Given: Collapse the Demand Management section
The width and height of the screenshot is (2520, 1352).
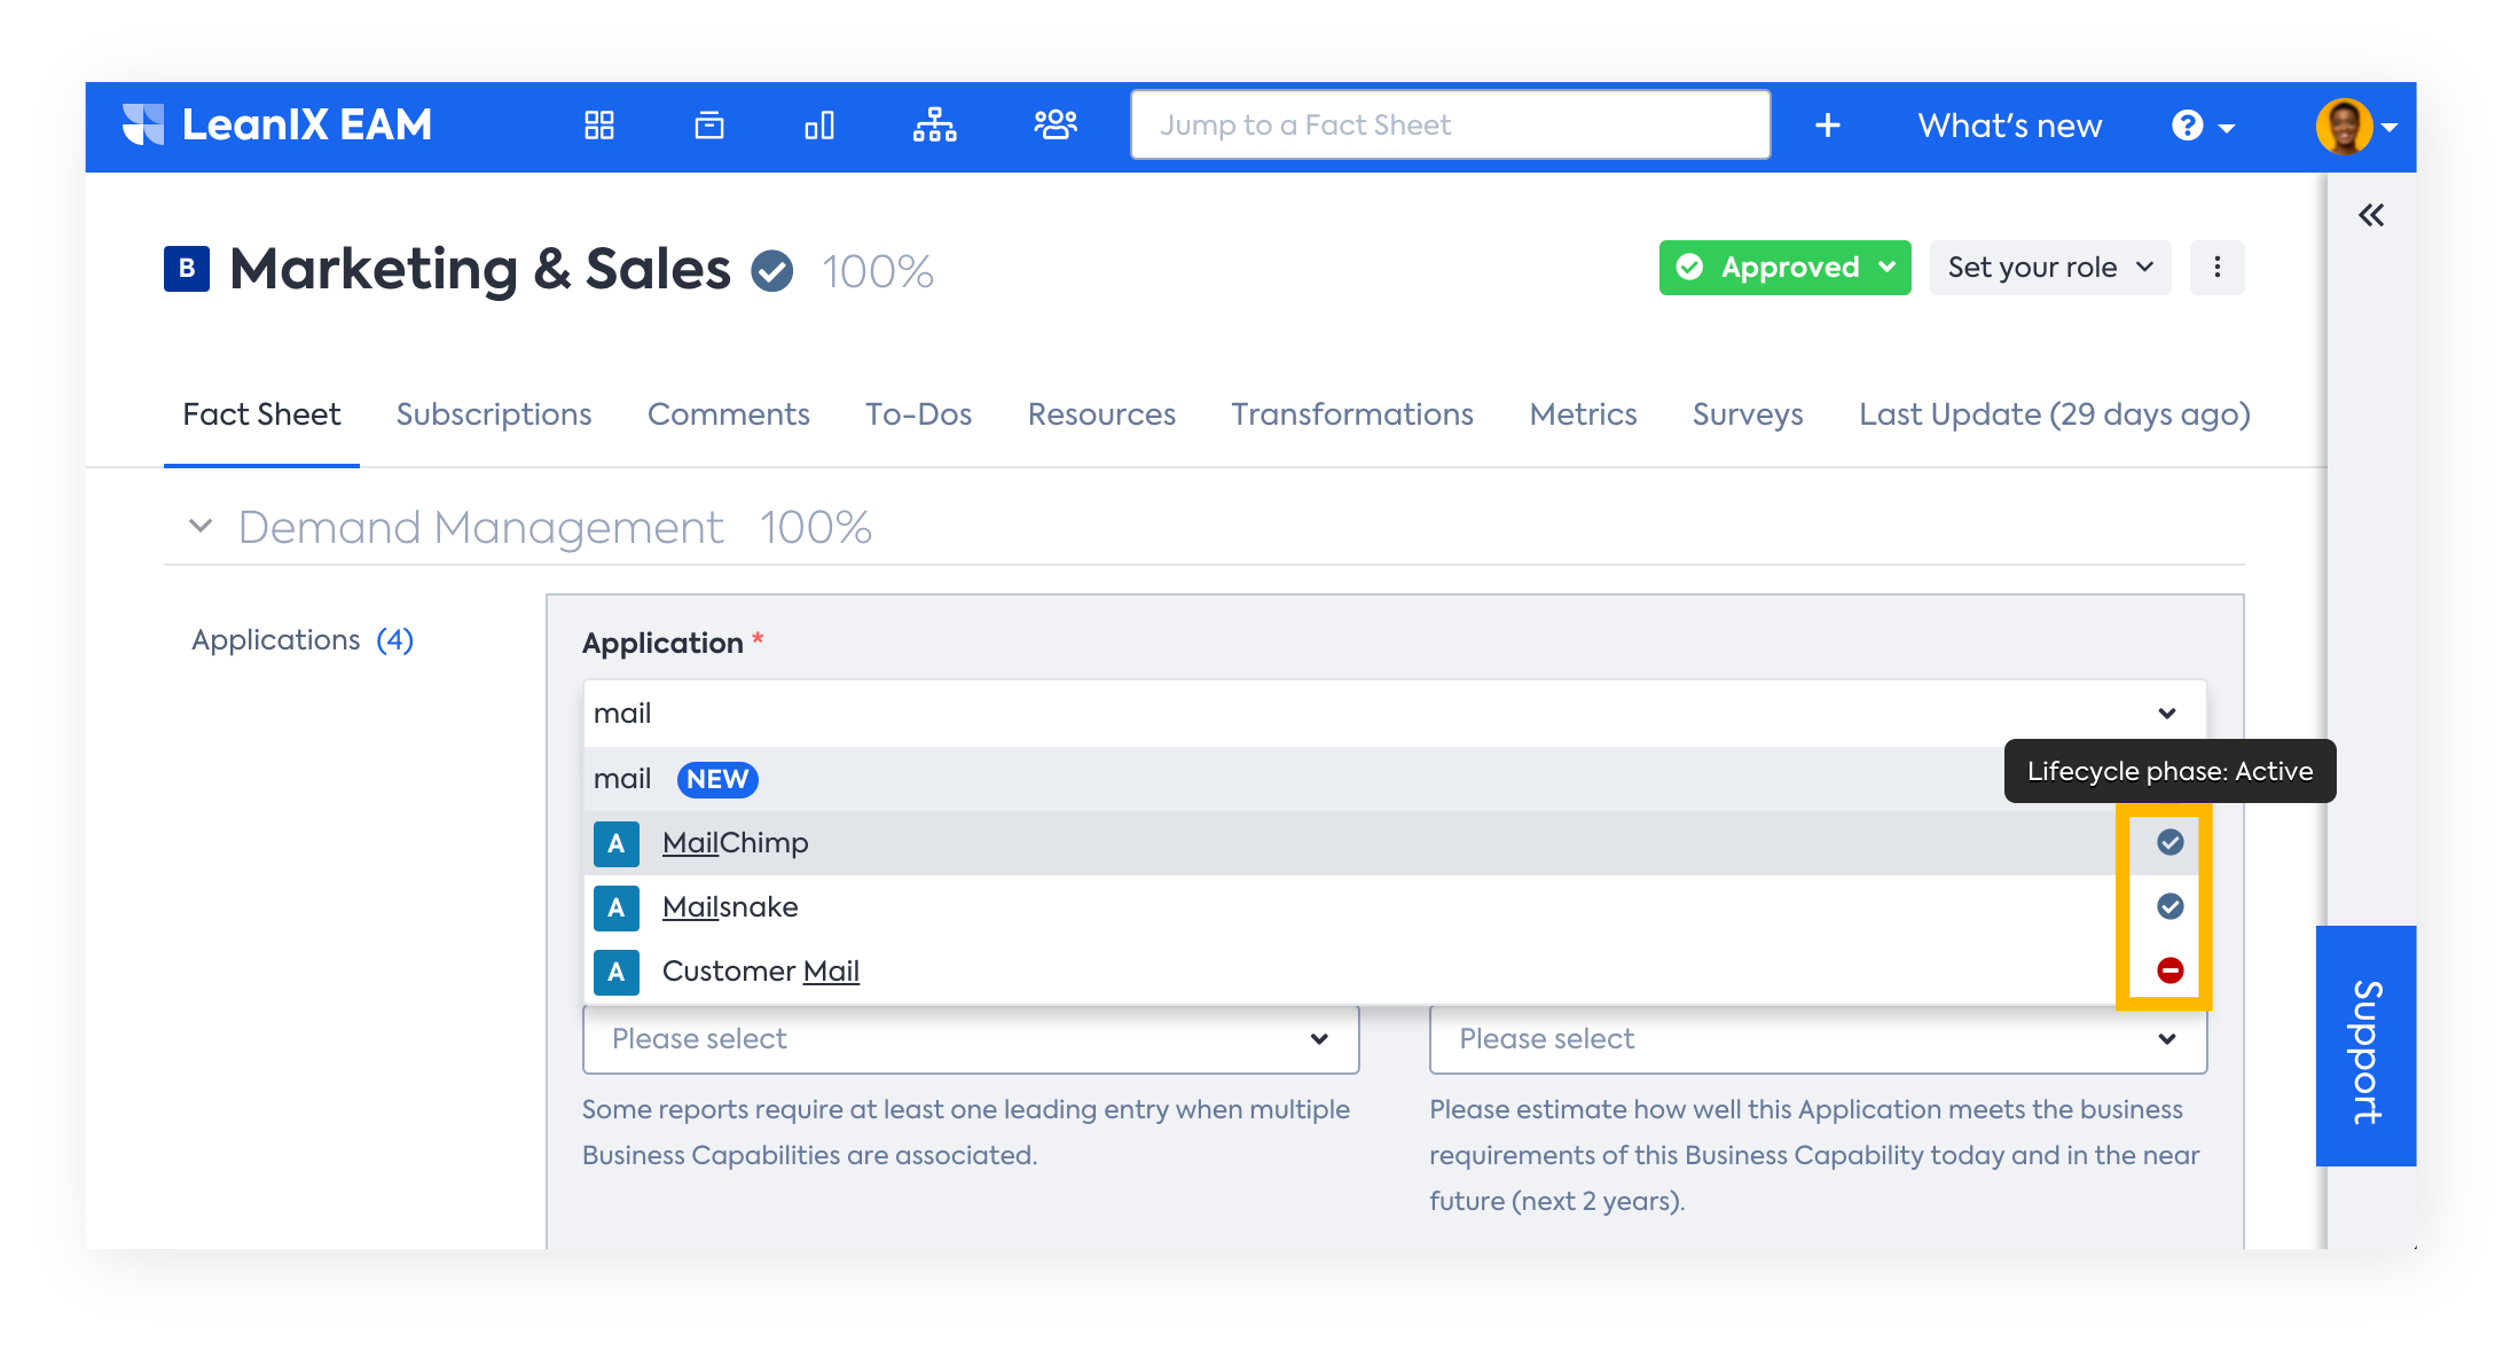Looking at the screenshot, I should click(201, 525).
